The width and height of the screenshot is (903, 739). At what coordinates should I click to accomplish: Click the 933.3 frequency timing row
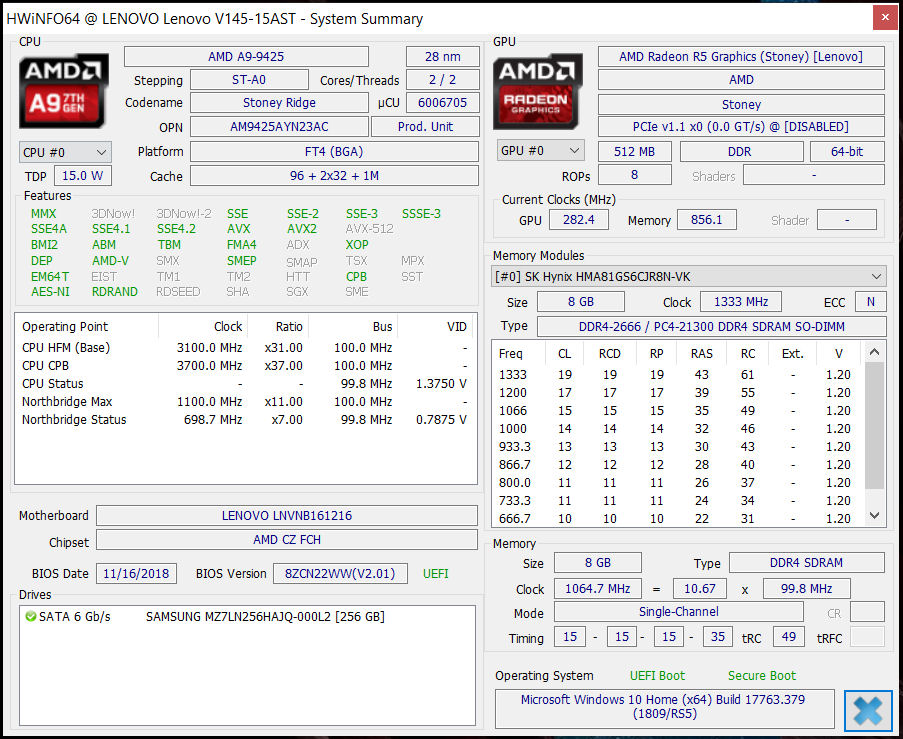coord(677,446)
